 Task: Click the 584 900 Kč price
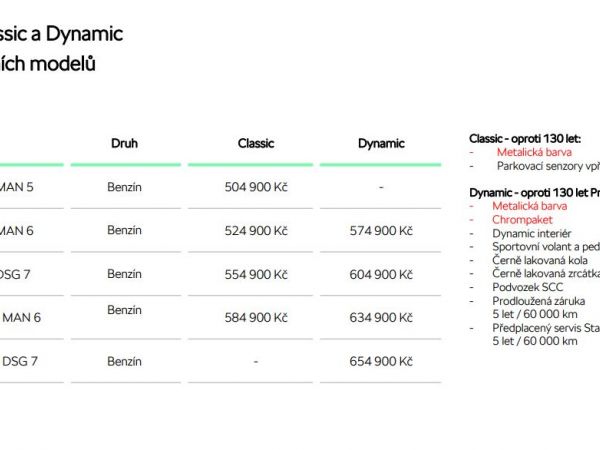256,318
